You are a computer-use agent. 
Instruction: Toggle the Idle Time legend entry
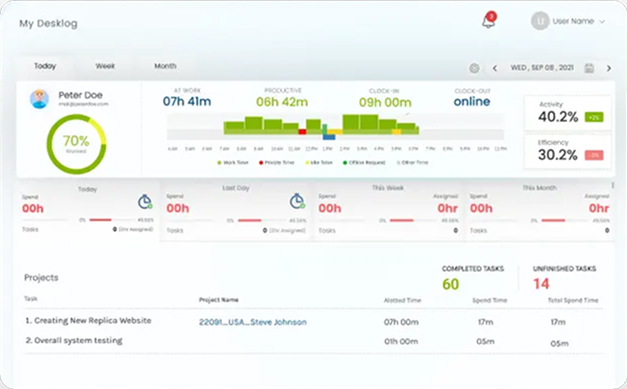click(x=319, y=163)
